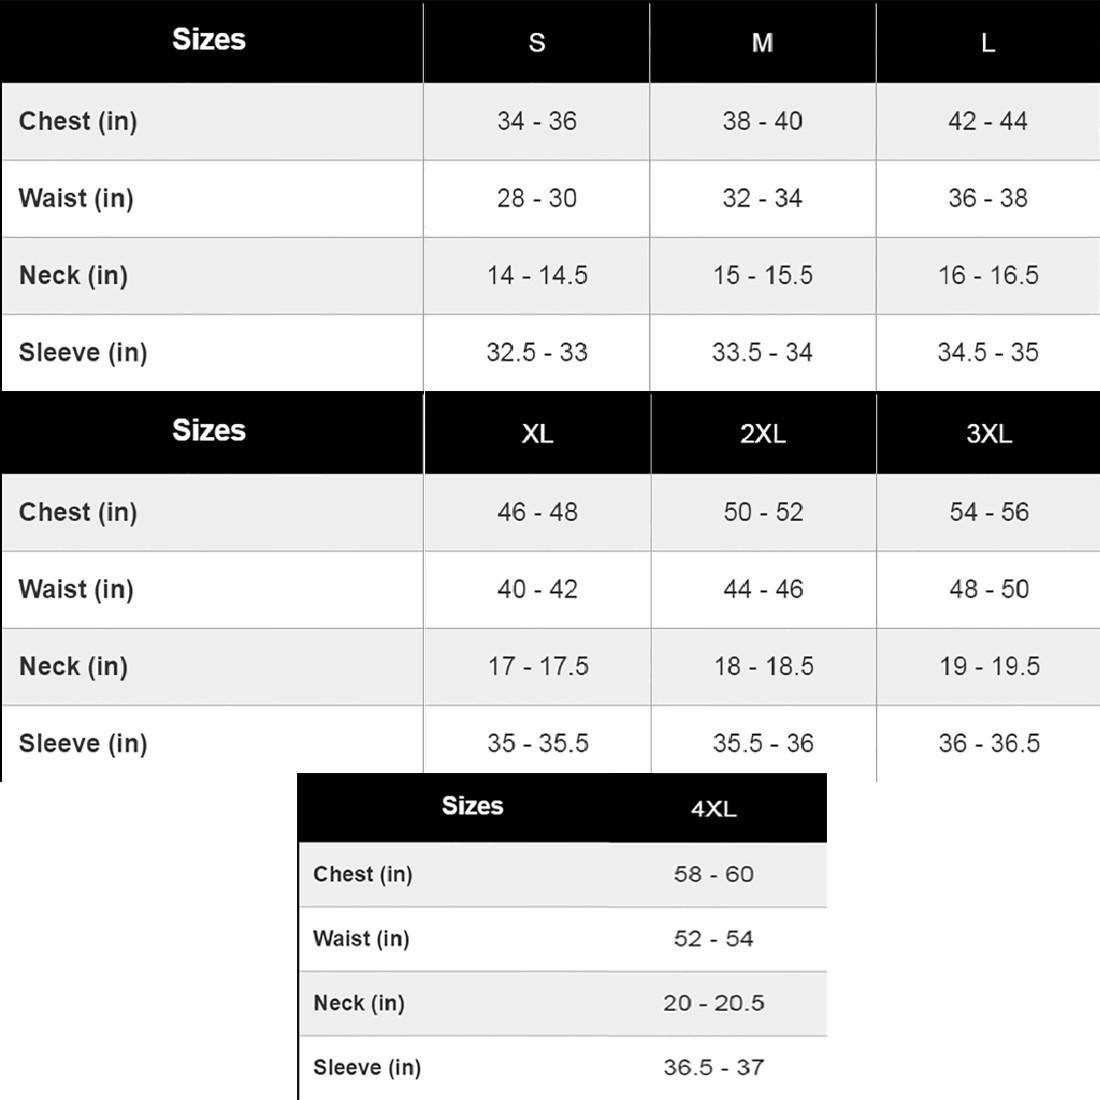Click the 4XL size header
The width and height of the screenshot is (1100, 1100).
pyautogui.click(x=713, y=809)
